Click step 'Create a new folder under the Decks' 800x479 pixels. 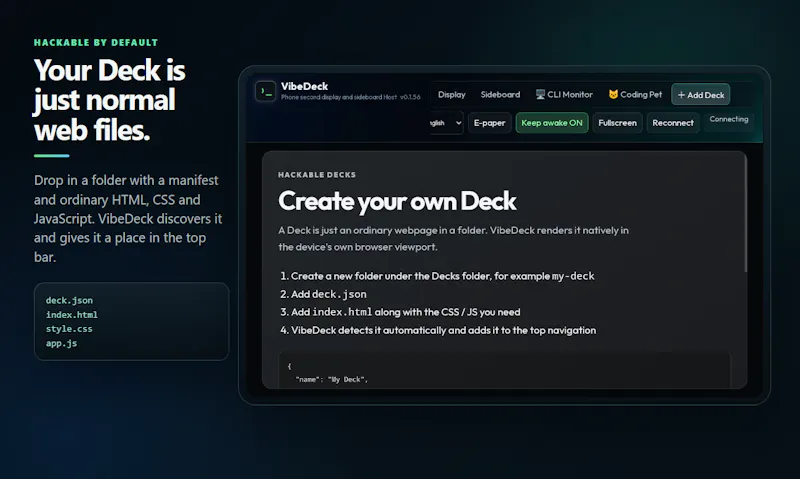(437, 276)
